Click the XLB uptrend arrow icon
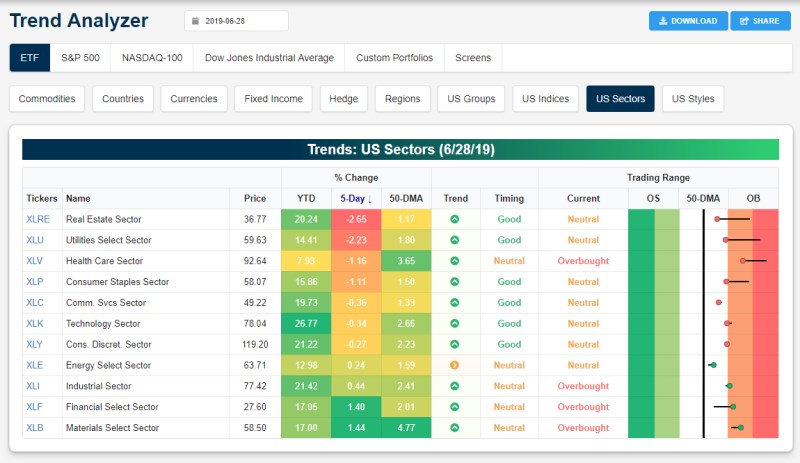 click(455, 428)
